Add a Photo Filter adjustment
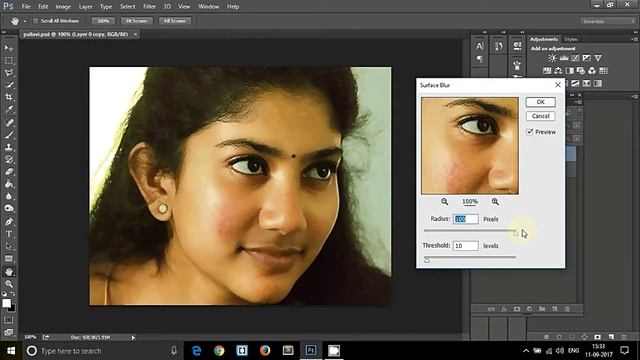This screenshot has height=360, width=640. [x=580, y=71]
